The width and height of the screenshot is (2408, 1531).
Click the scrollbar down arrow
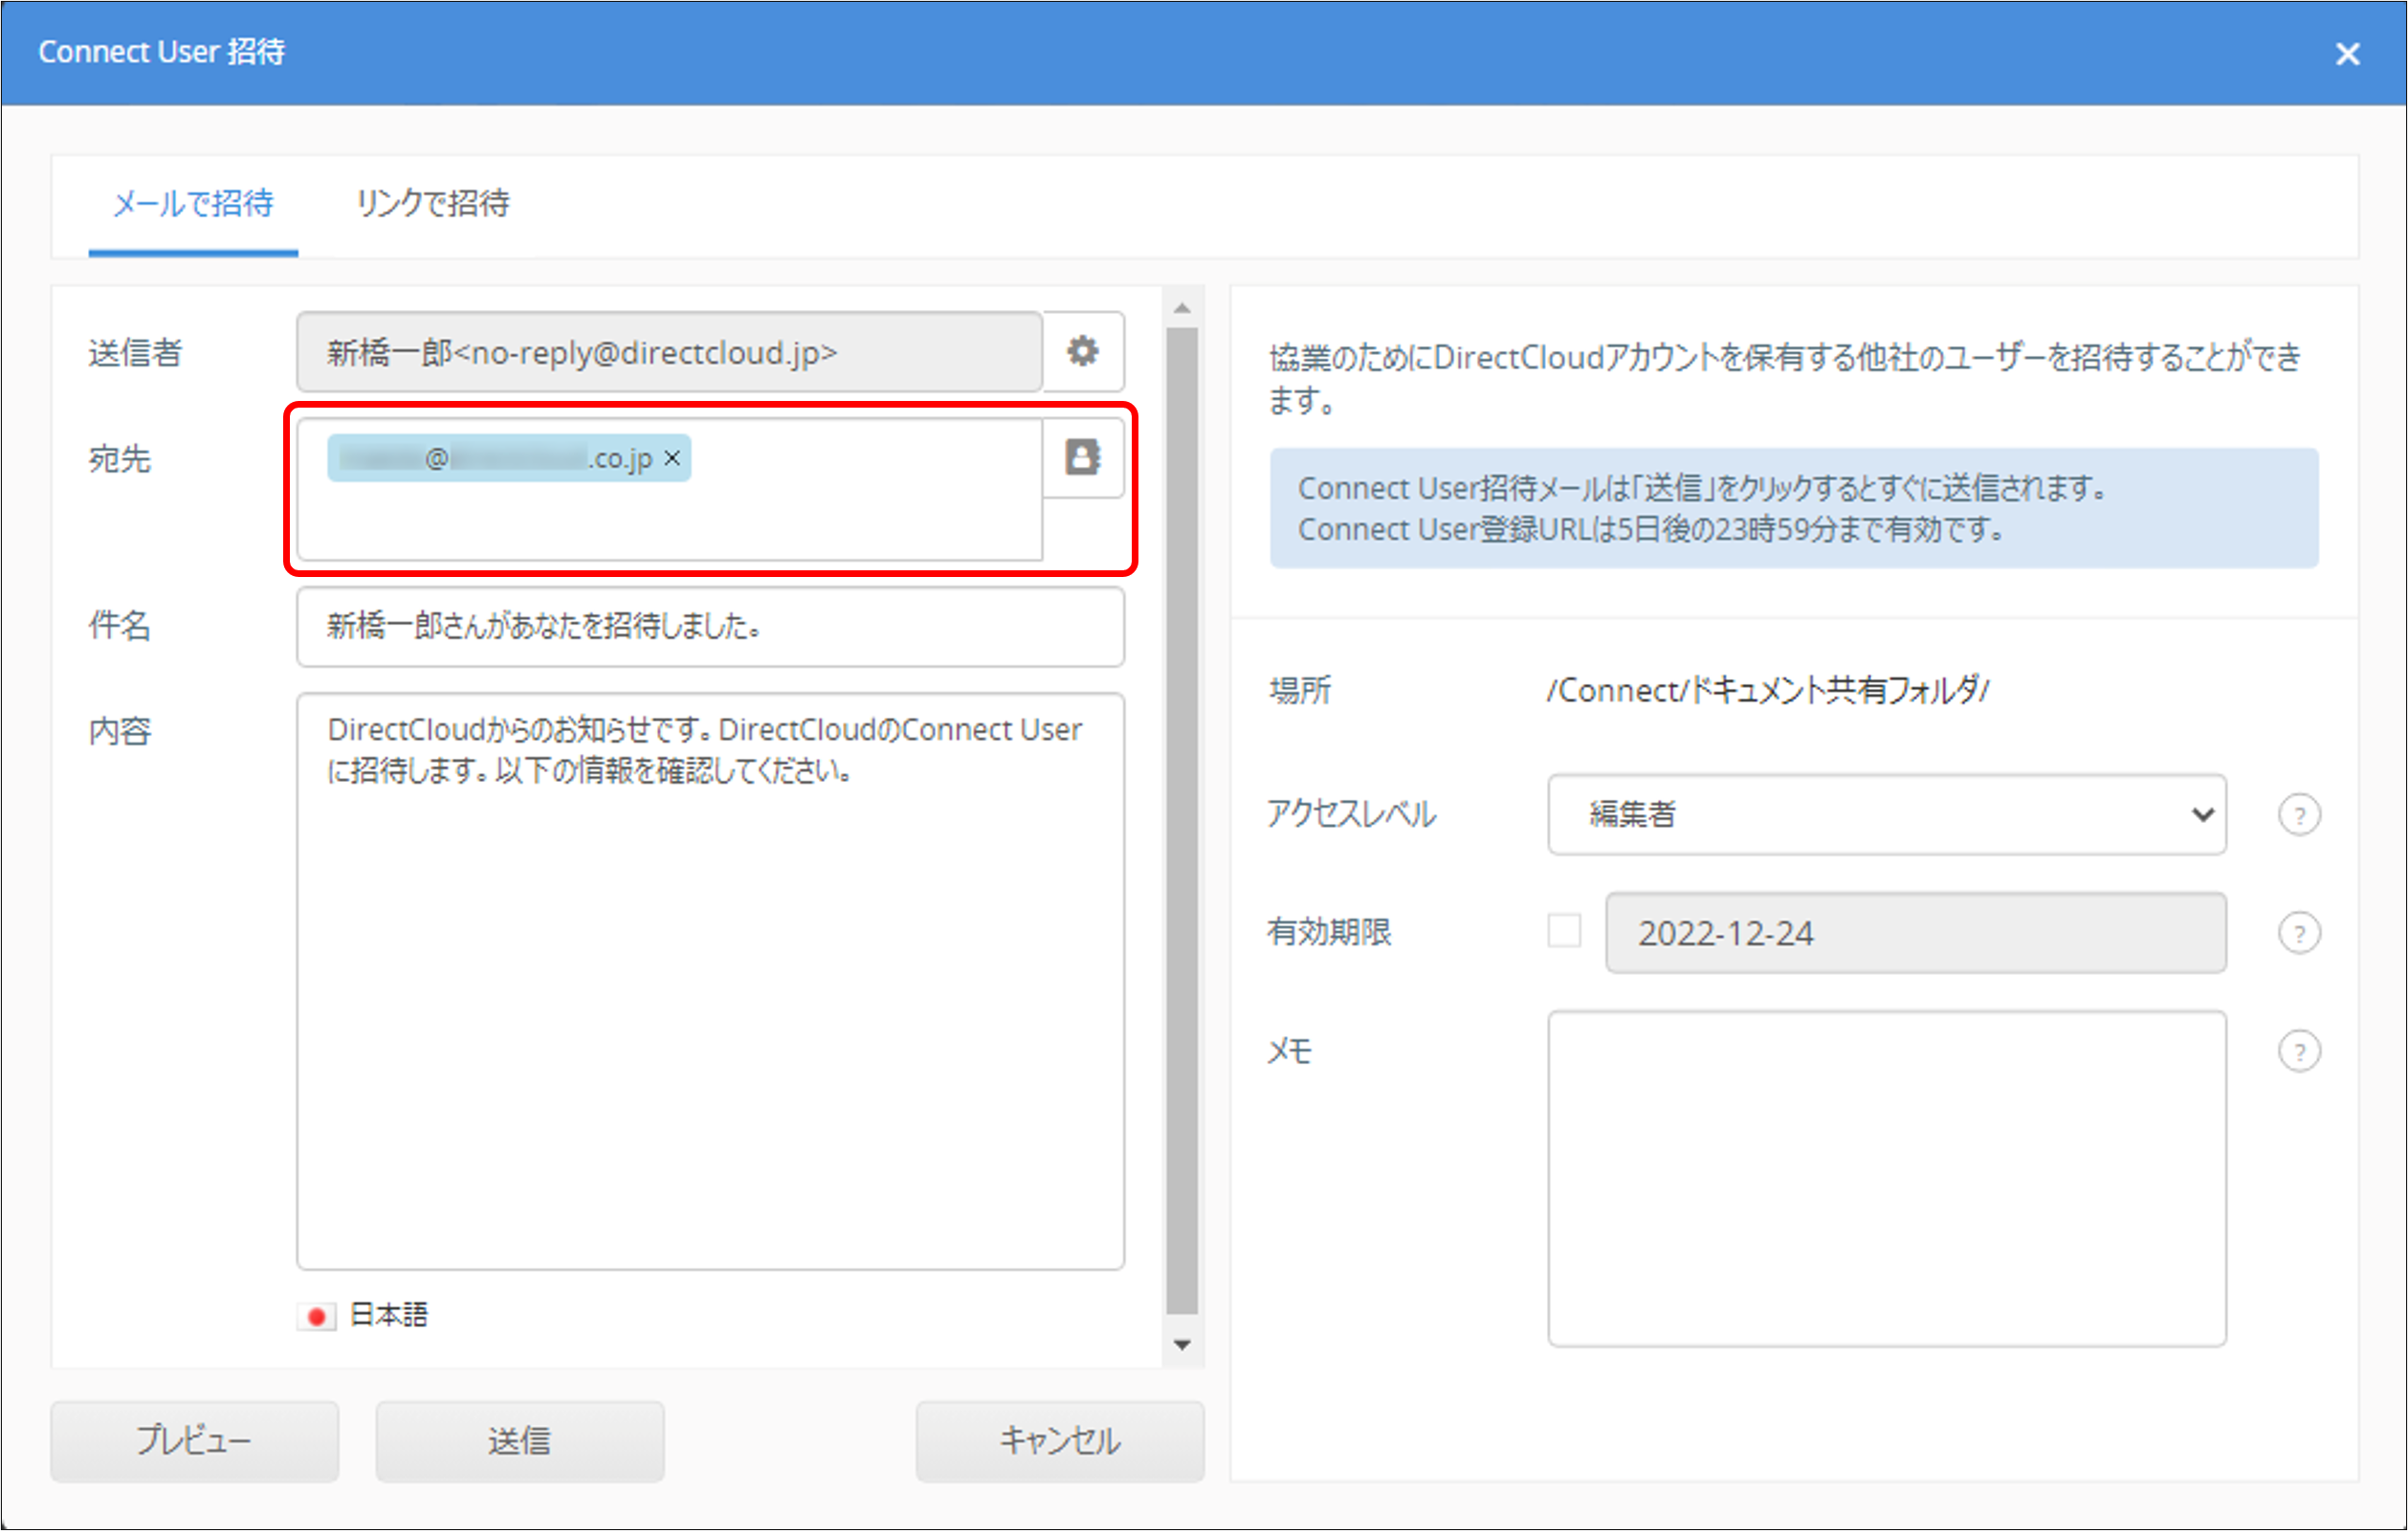point(1182,1345)
